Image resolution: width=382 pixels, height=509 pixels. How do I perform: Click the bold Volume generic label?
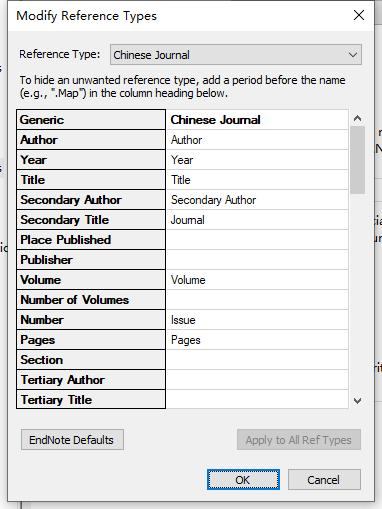91,280
